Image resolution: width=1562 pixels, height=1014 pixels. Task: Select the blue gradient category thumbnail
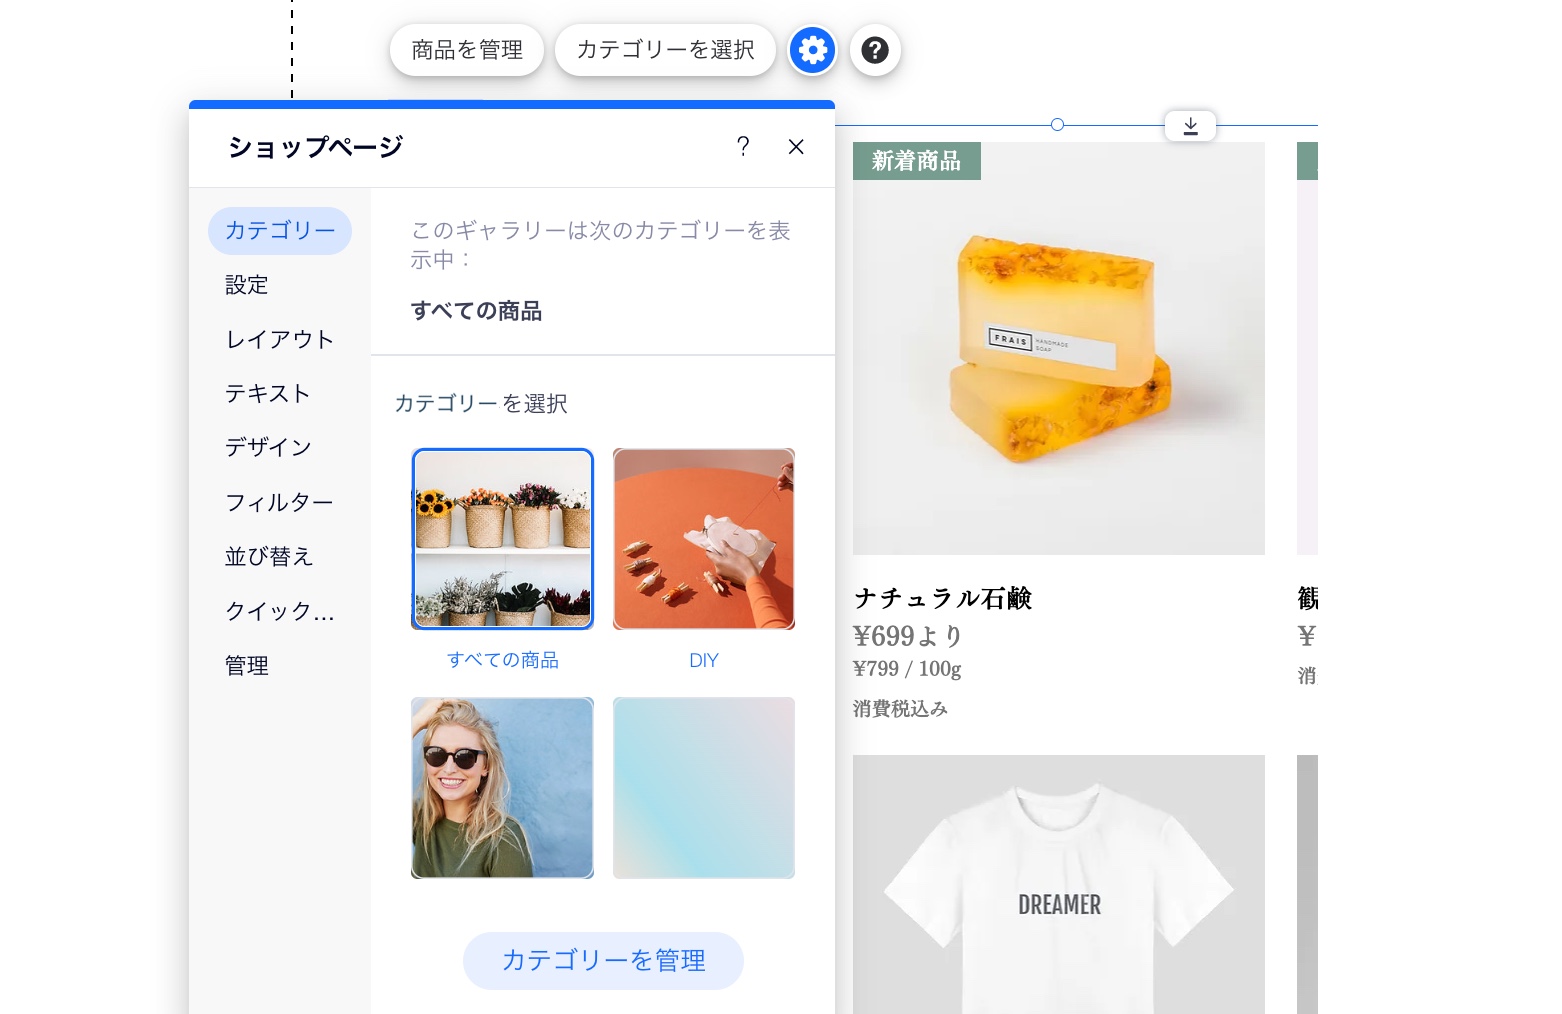pyautogui.click(x=704, y=788)
